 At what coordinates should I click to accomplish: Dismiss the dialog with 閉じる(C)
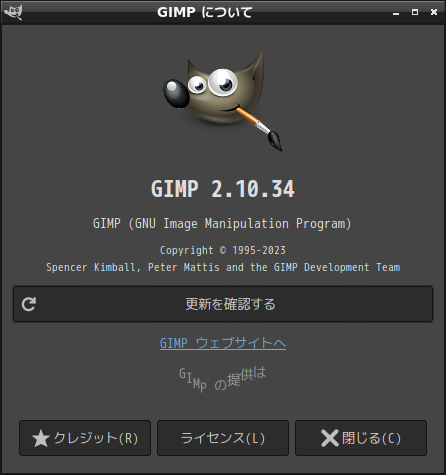click(x=361, y=438)
